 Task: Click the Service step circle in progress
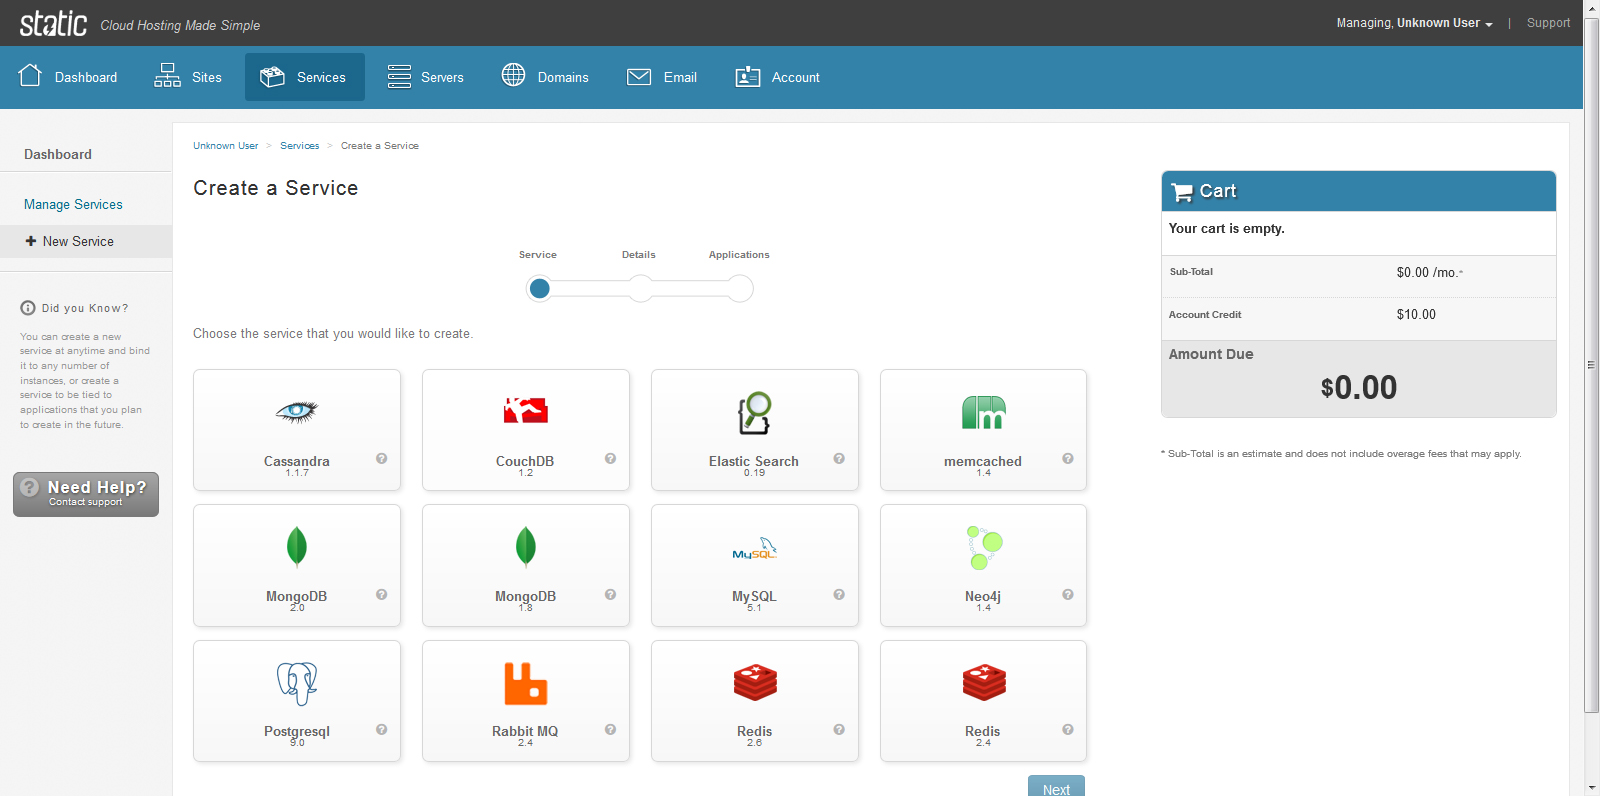(539, 288)
